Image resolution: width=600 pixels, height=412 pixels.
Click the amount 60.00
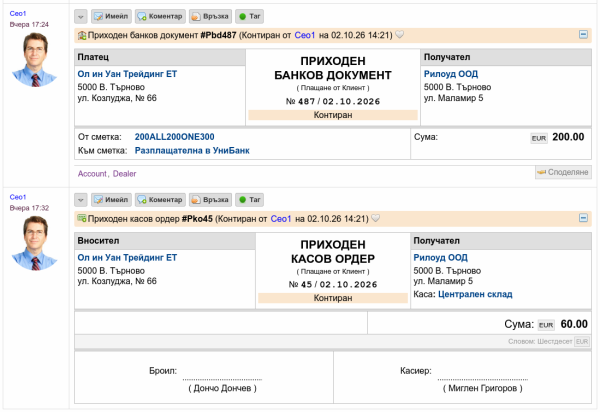[574, 324]
